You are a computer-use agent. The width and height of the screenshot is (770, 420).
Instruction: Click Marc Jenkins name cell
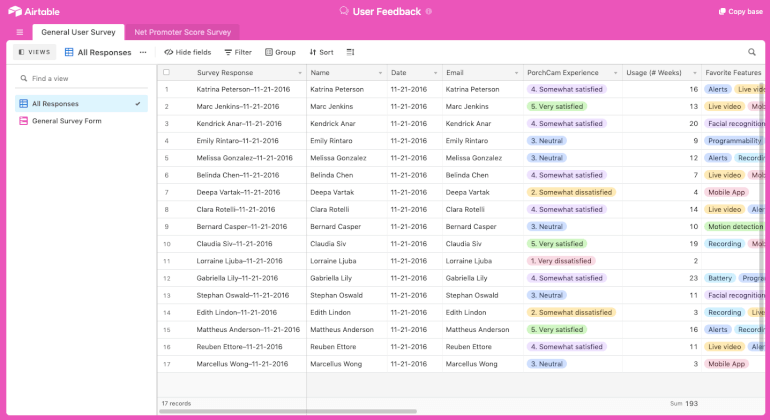(347, 107)
